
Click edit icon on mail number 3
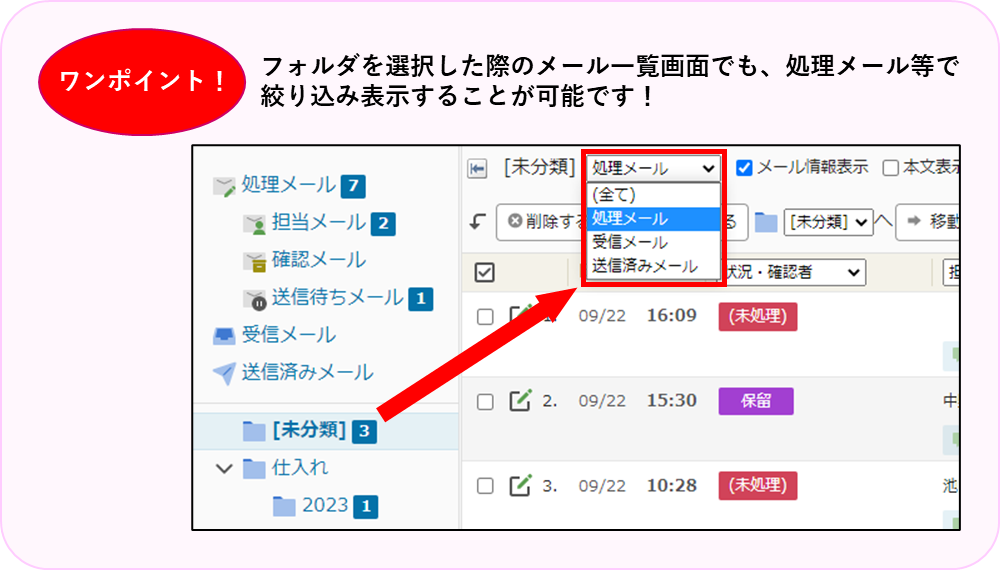point(520,486)
